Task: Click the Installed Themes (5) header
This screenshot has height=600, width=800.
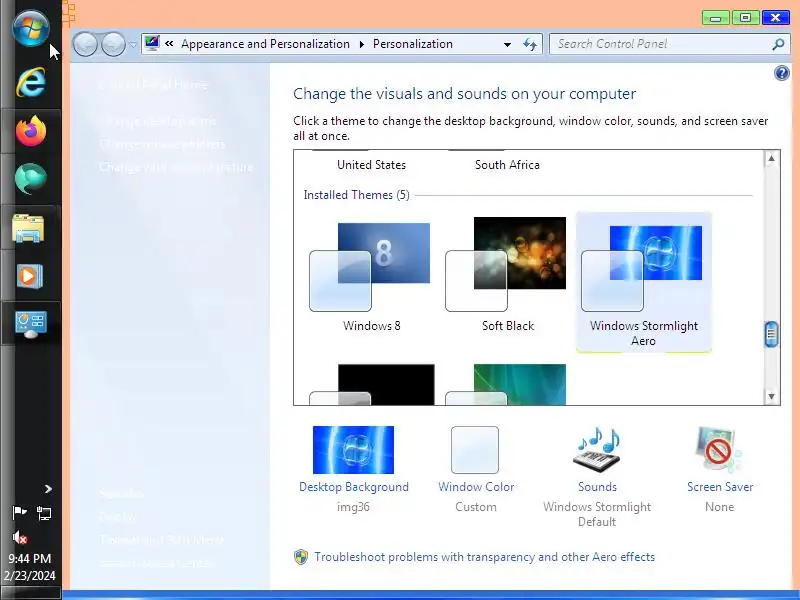Action: point(357,195)
